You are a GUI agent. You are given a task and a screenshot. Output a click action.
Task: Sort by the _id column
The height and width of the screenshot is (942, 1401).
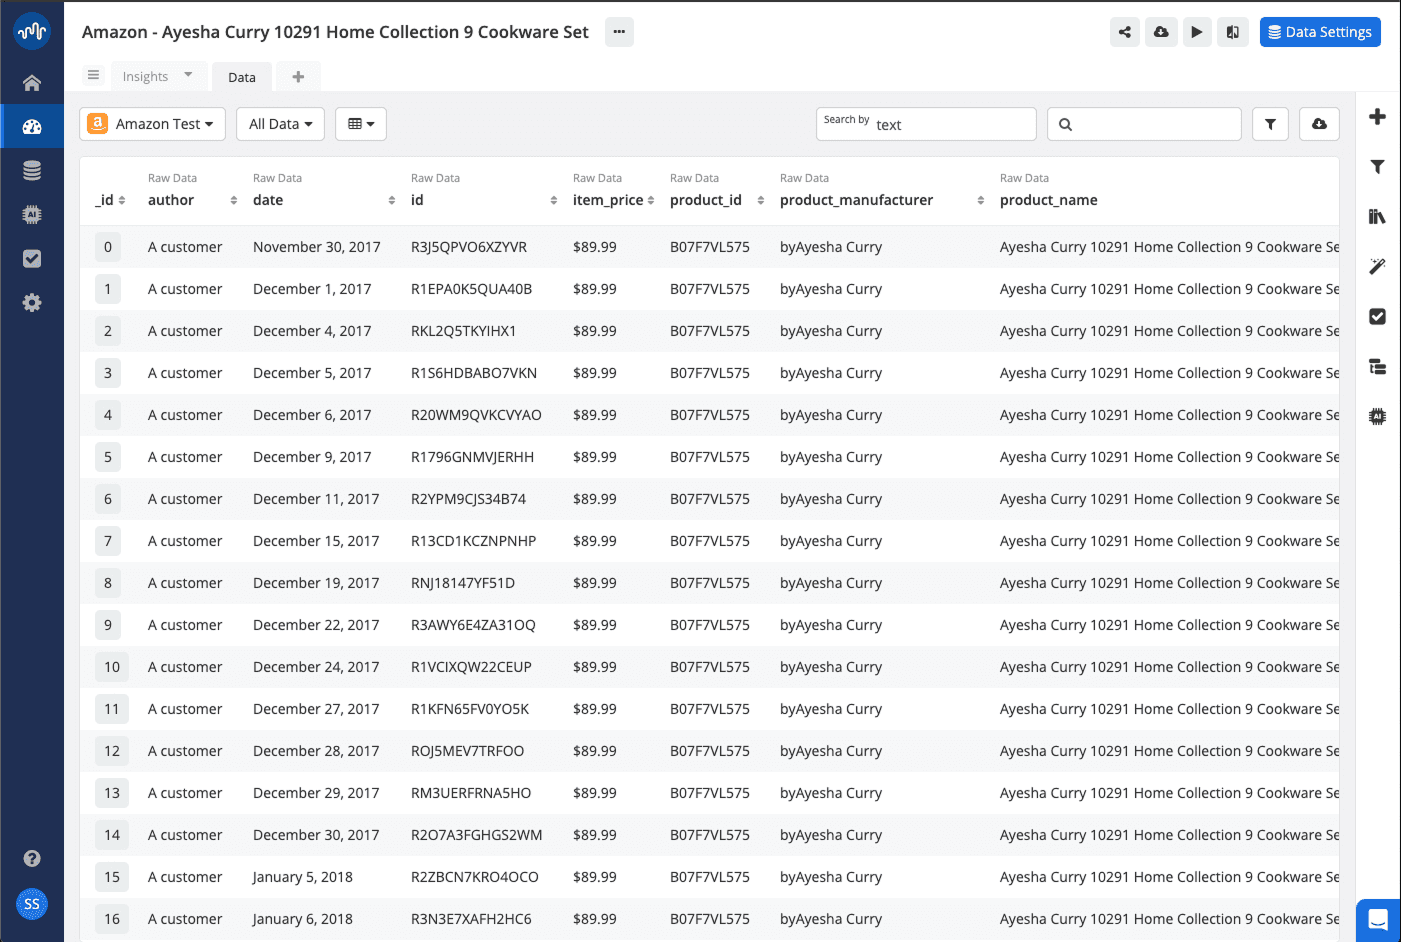click(122, 200)
